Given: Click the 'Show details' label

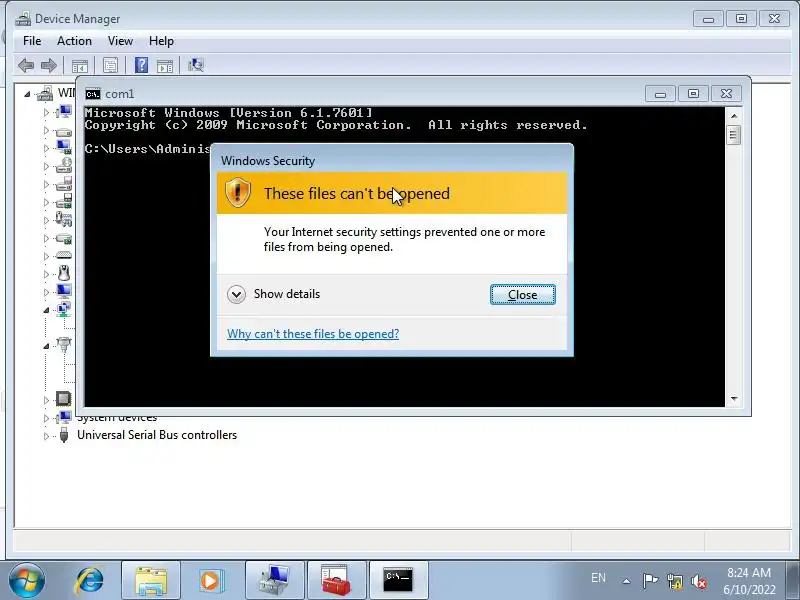Looking at the screenshot, I should click(287, 294).
